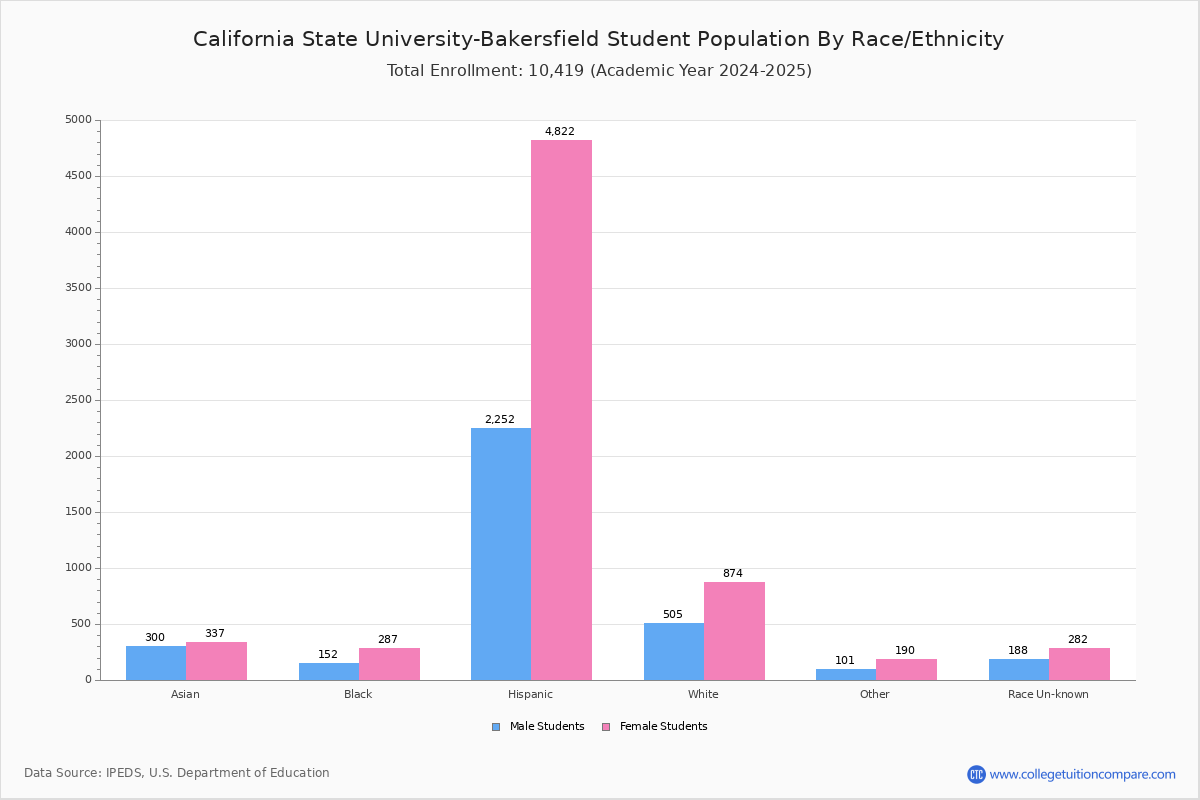Click the CTC logo icon

pyautogui.click(x=976, y=774)
